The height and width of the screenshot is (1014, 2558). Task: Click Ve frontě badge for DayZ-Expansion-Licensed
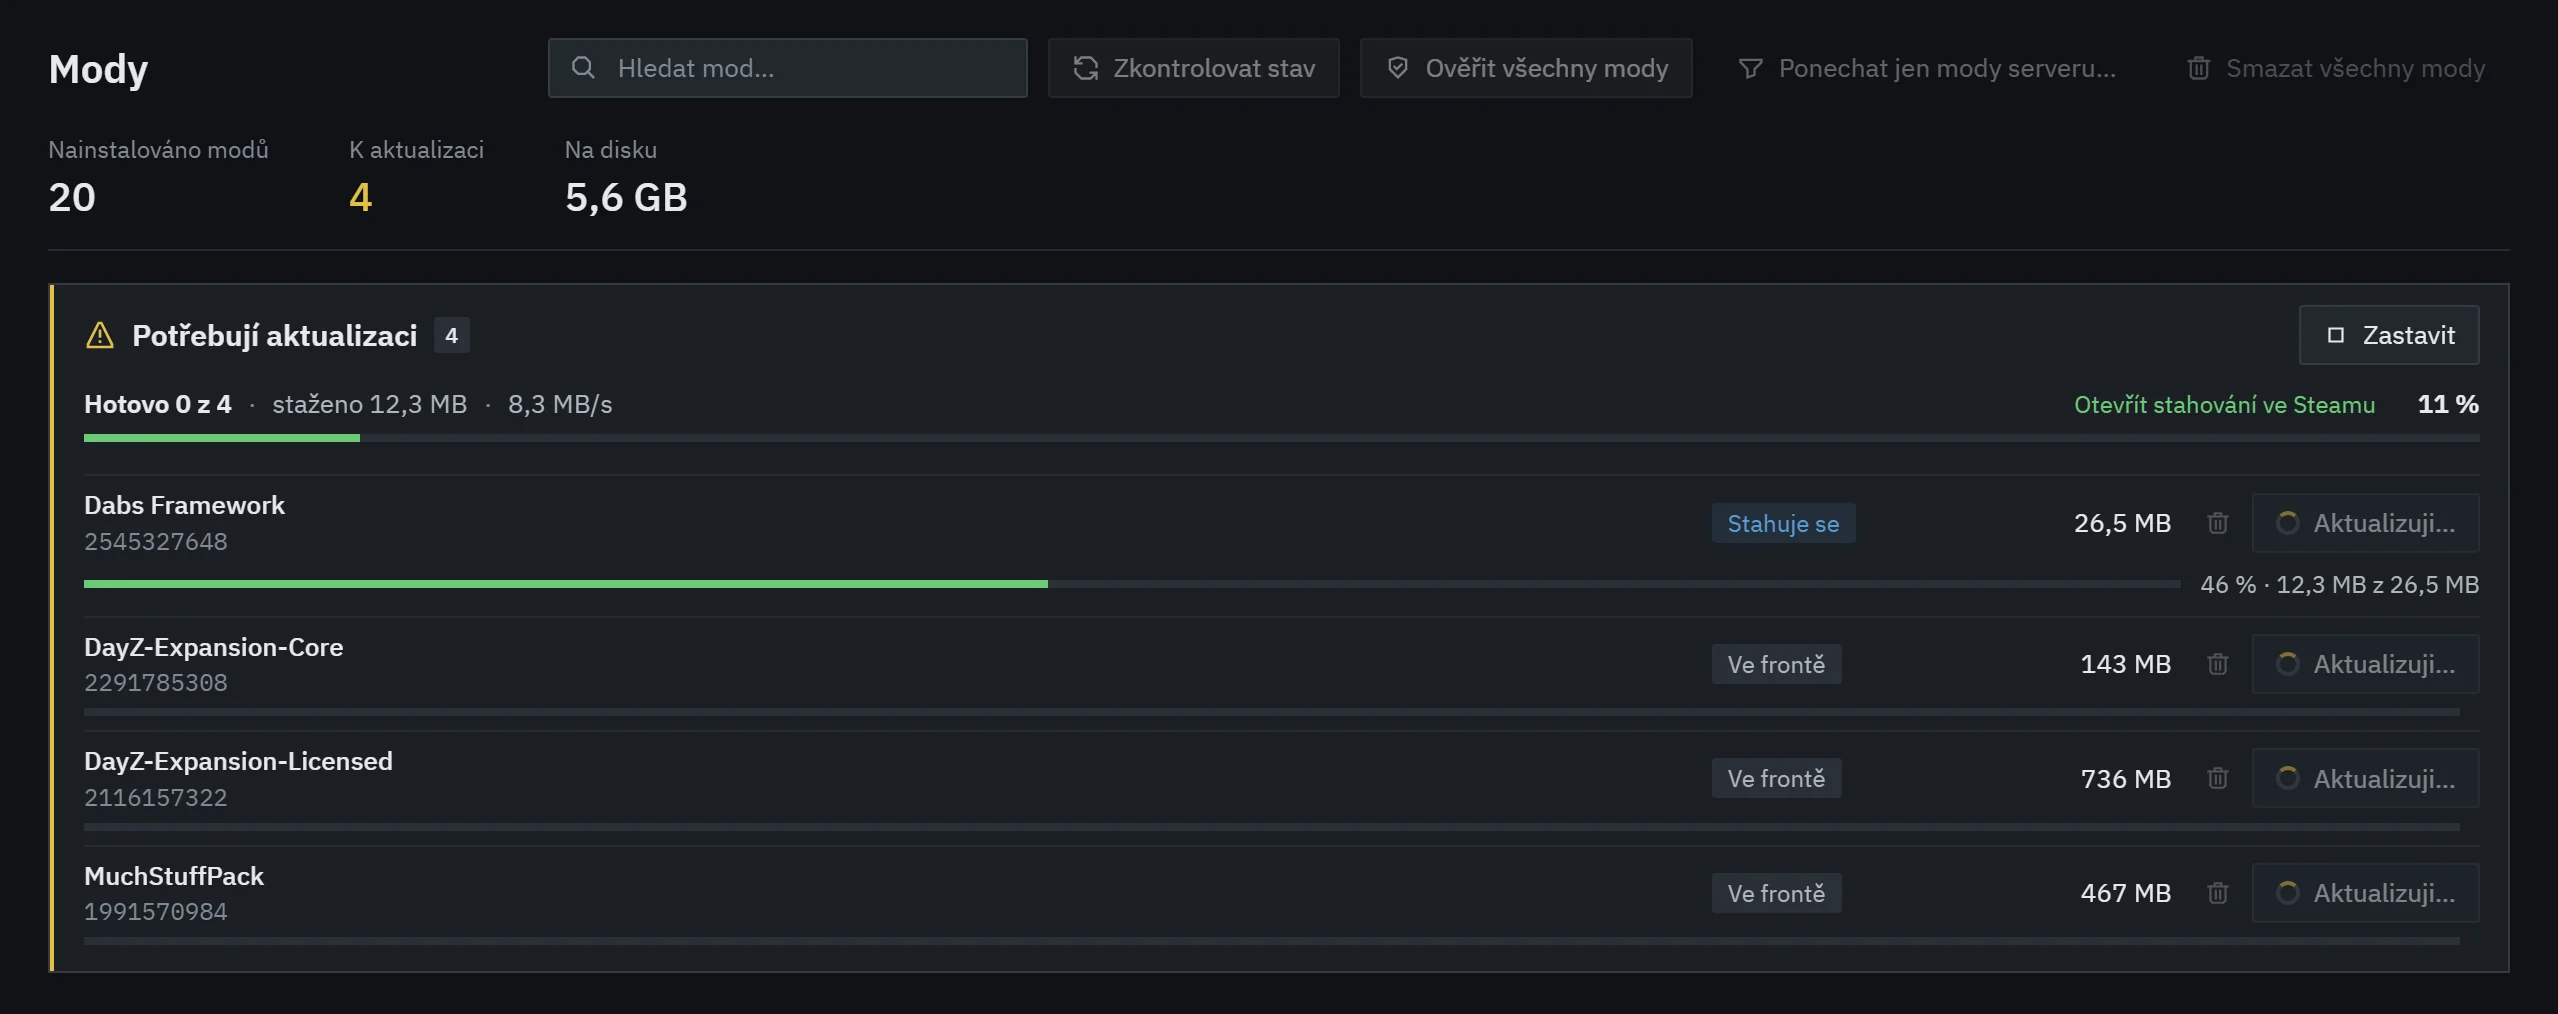(1776, 778)
